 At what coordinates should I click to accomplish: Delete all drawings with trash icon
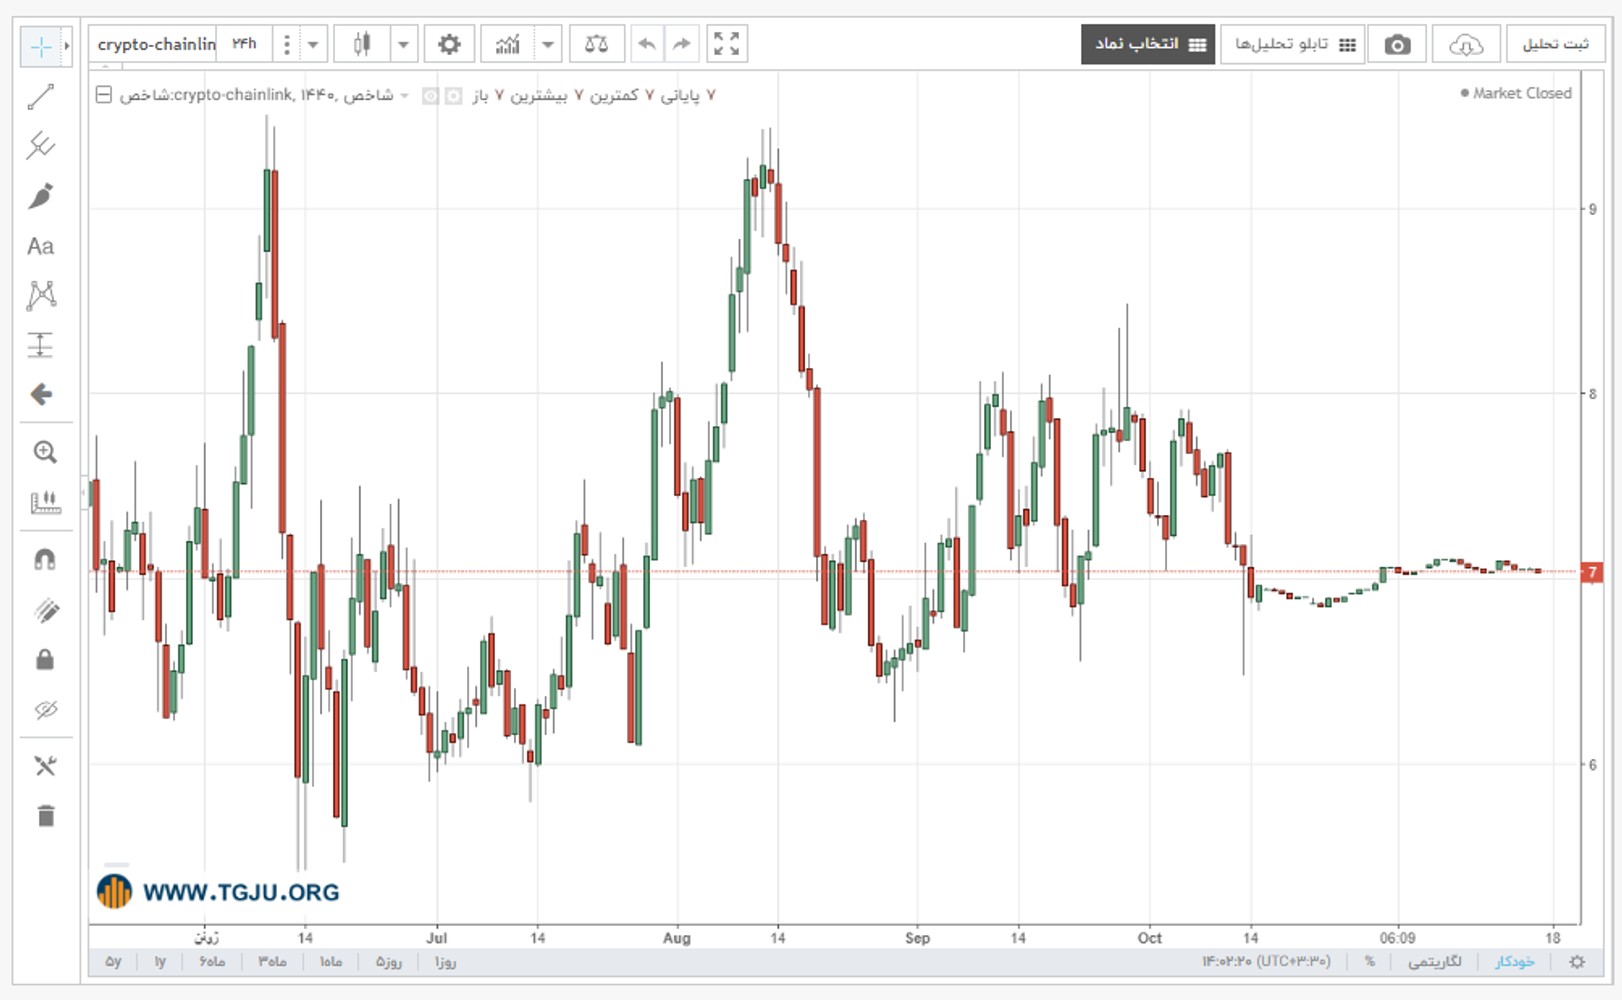(45, 816)
